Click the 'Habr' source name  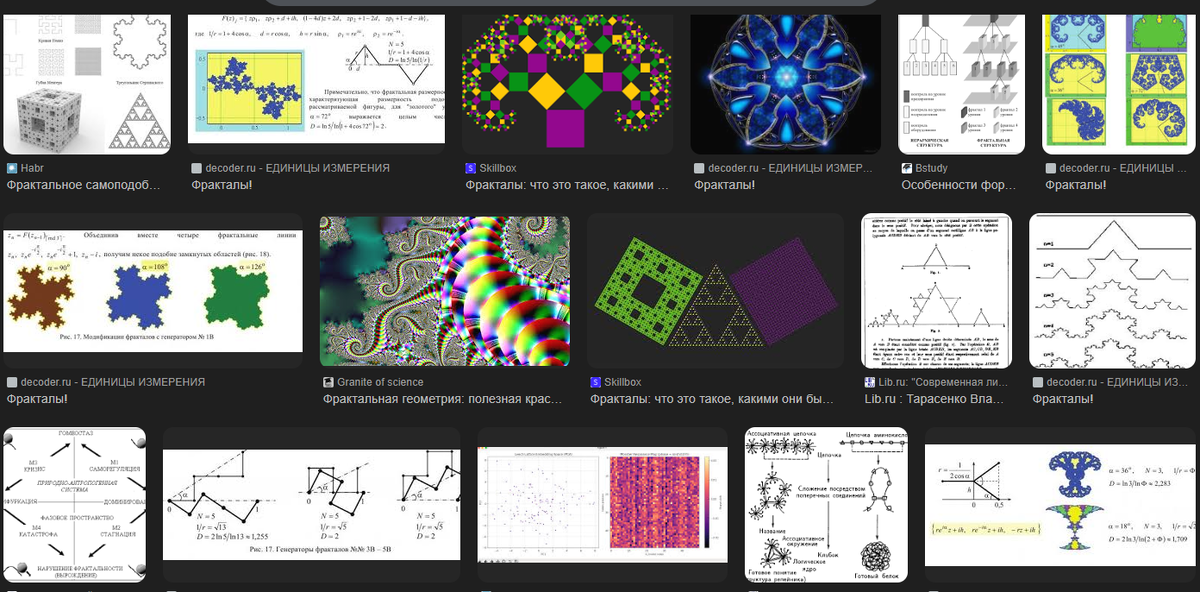coord(33,168)
